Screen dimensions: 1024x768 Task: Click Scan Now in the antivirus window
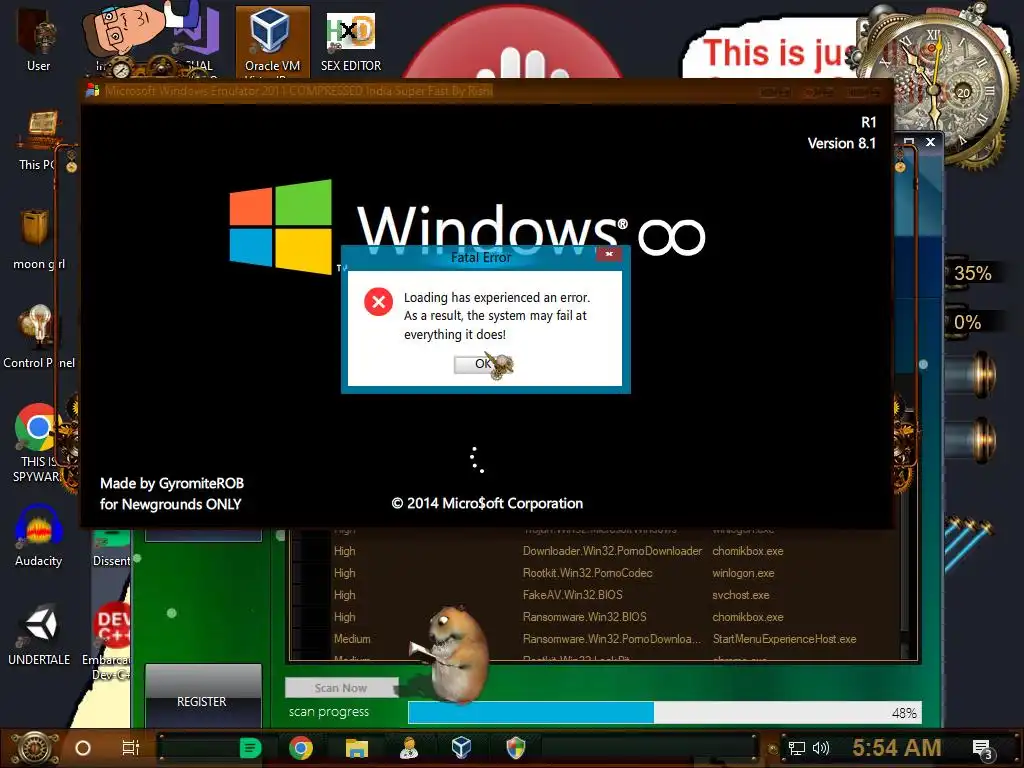pyautogui.click(x=342, y=688)
